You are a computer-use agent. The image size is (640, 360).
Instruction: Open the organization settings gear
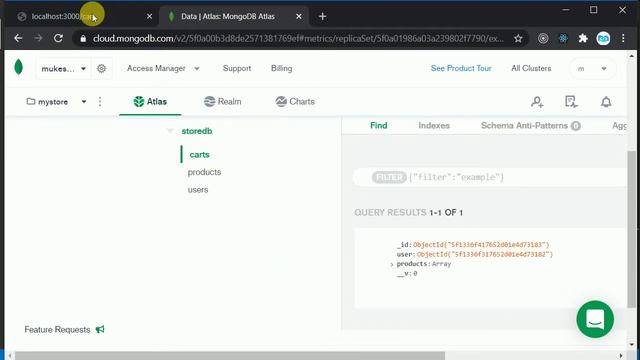coord(102,69)
